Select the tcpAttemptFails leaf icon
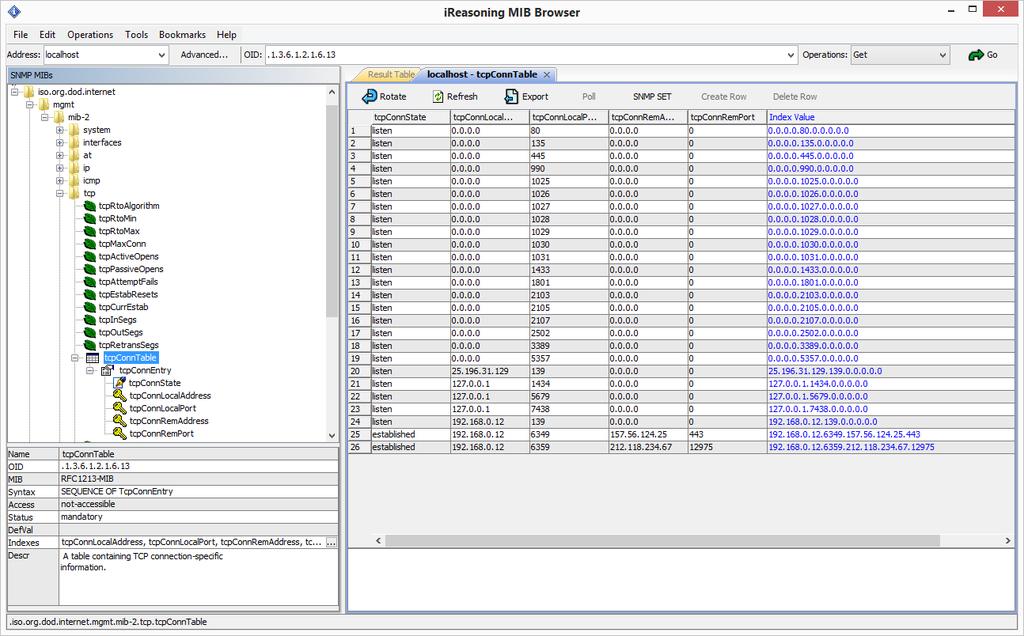The height and width of the screenshot is (636, 1024). point(89,281)
